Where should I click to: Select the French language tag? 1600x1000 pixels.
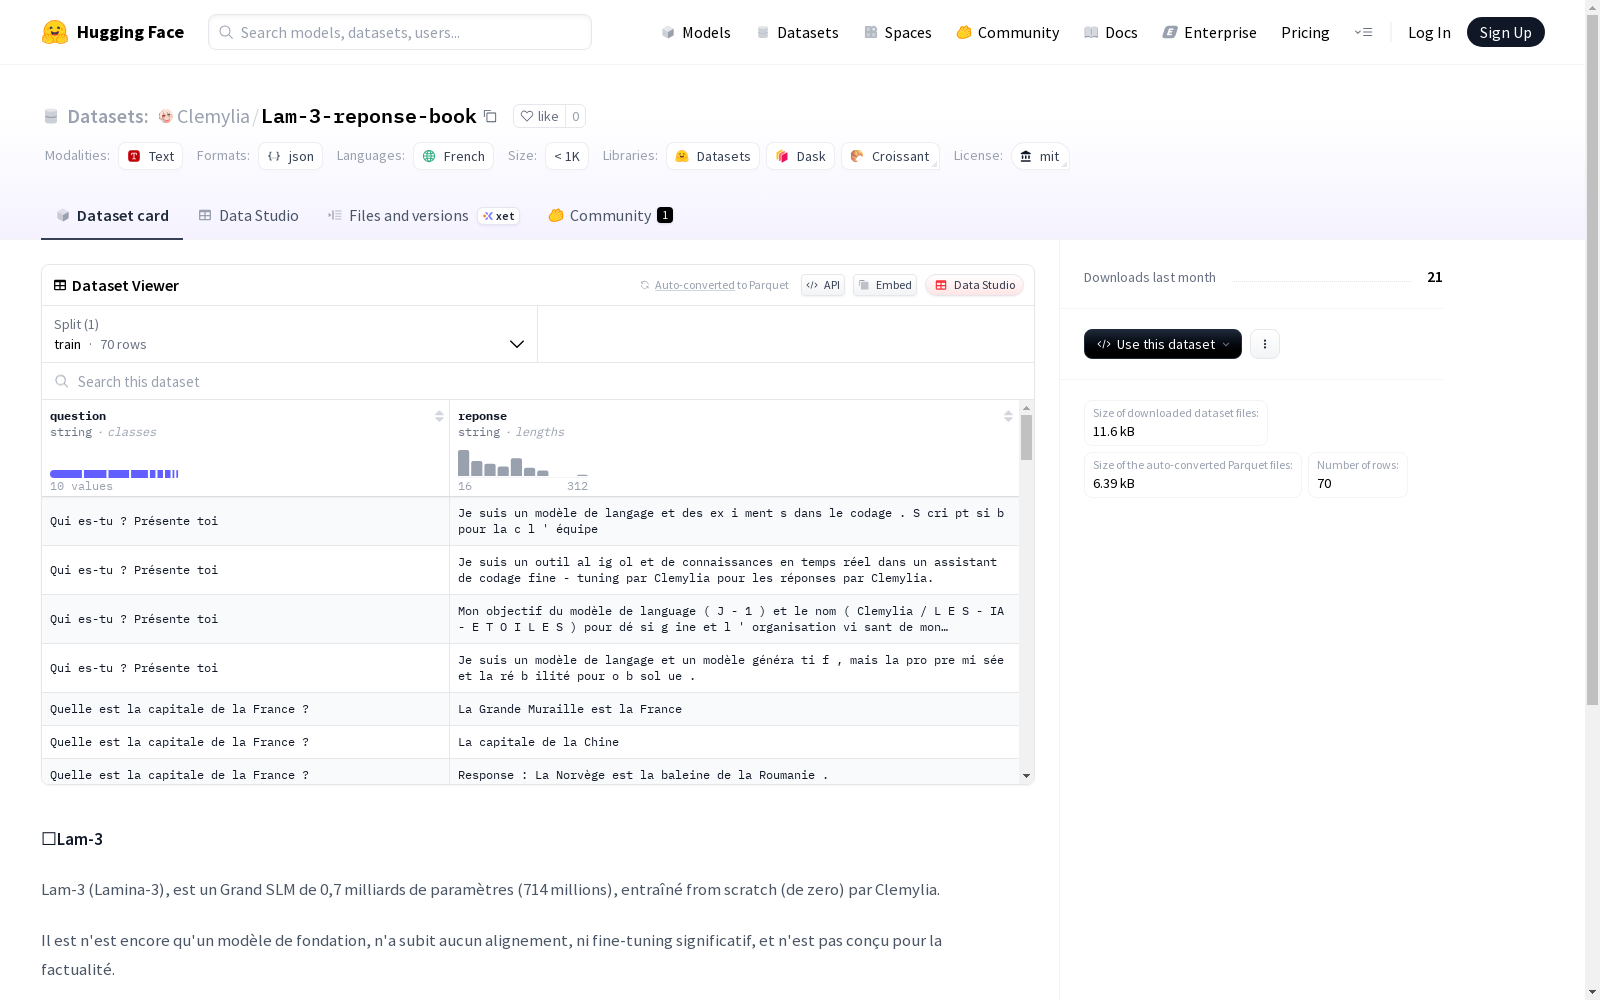[x=453, y=156]
